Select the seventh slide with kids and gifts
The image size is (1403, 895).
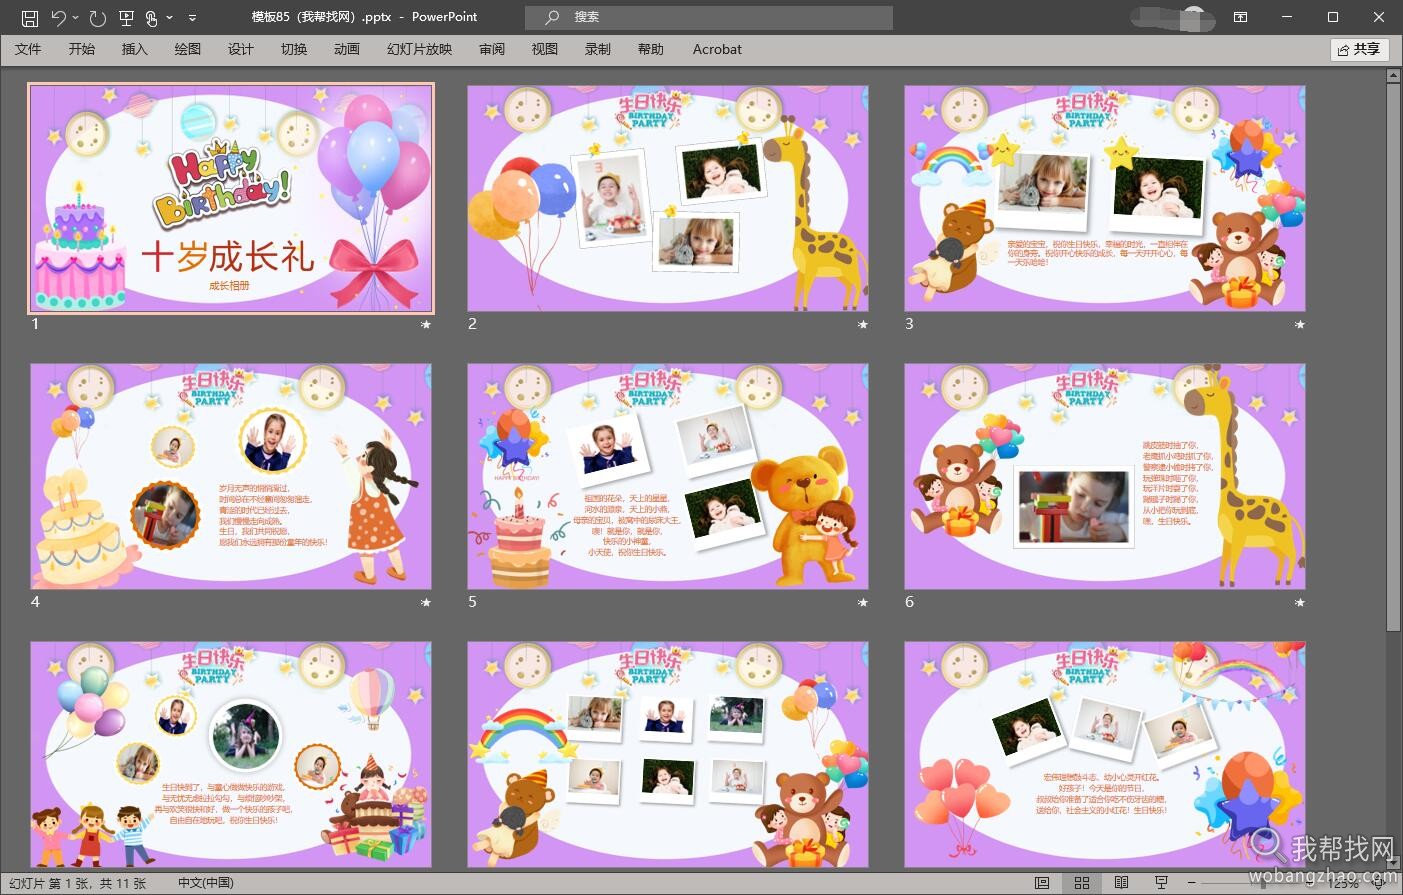(x=231, y=754)
